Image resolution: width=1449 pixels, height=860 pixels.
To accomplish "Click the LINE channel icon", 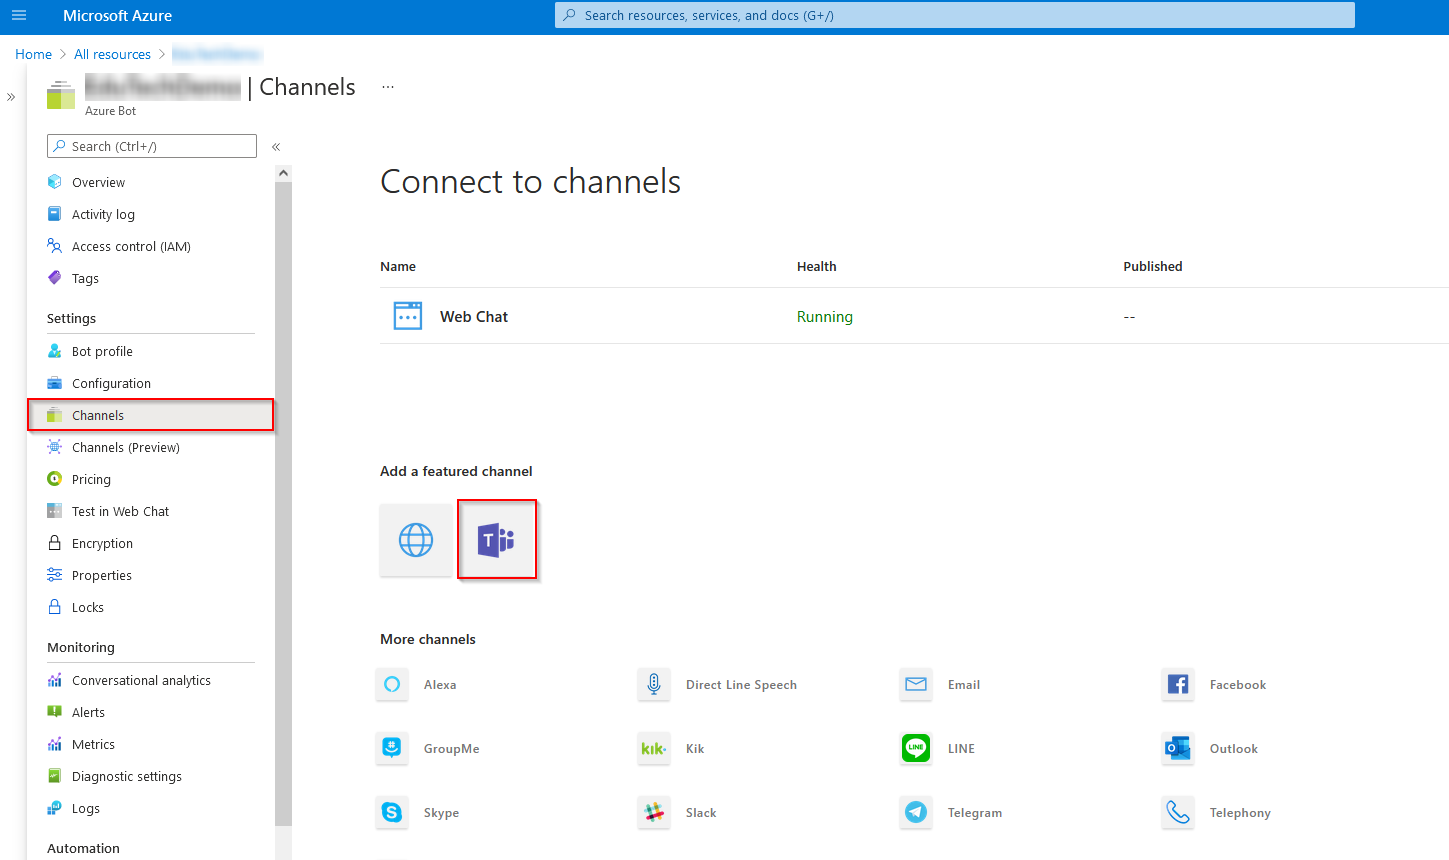I will click(x=916, y=748).
